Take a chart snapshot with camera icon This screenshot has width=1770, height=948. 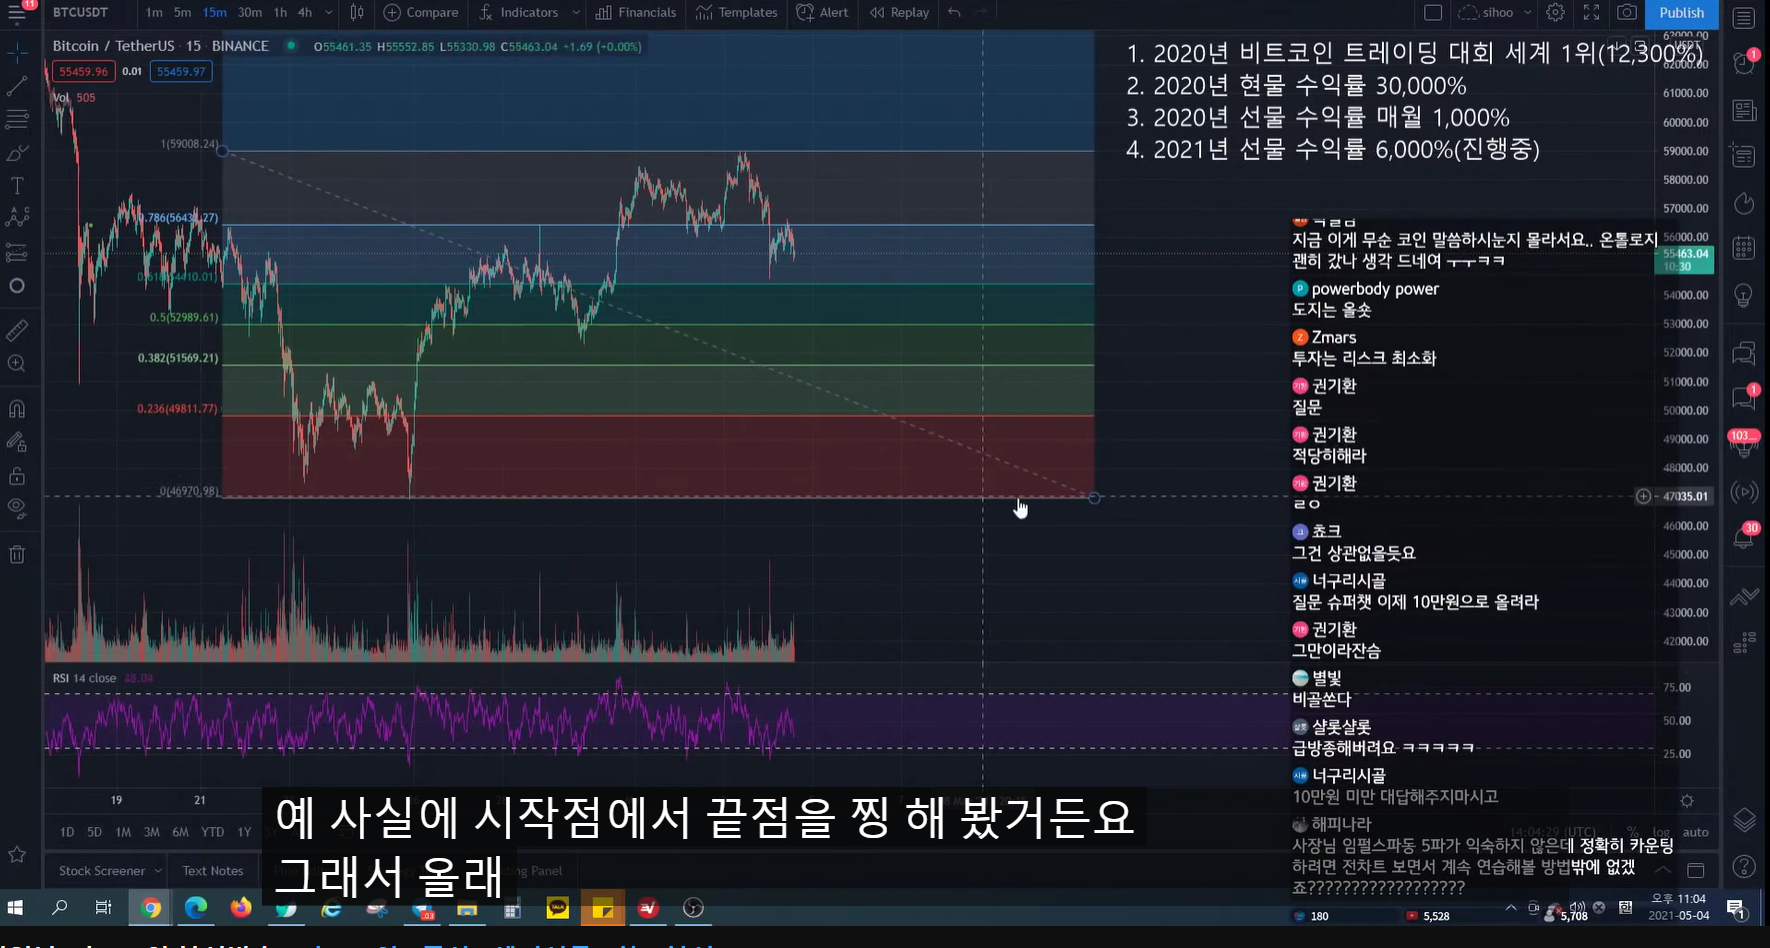1627,13
